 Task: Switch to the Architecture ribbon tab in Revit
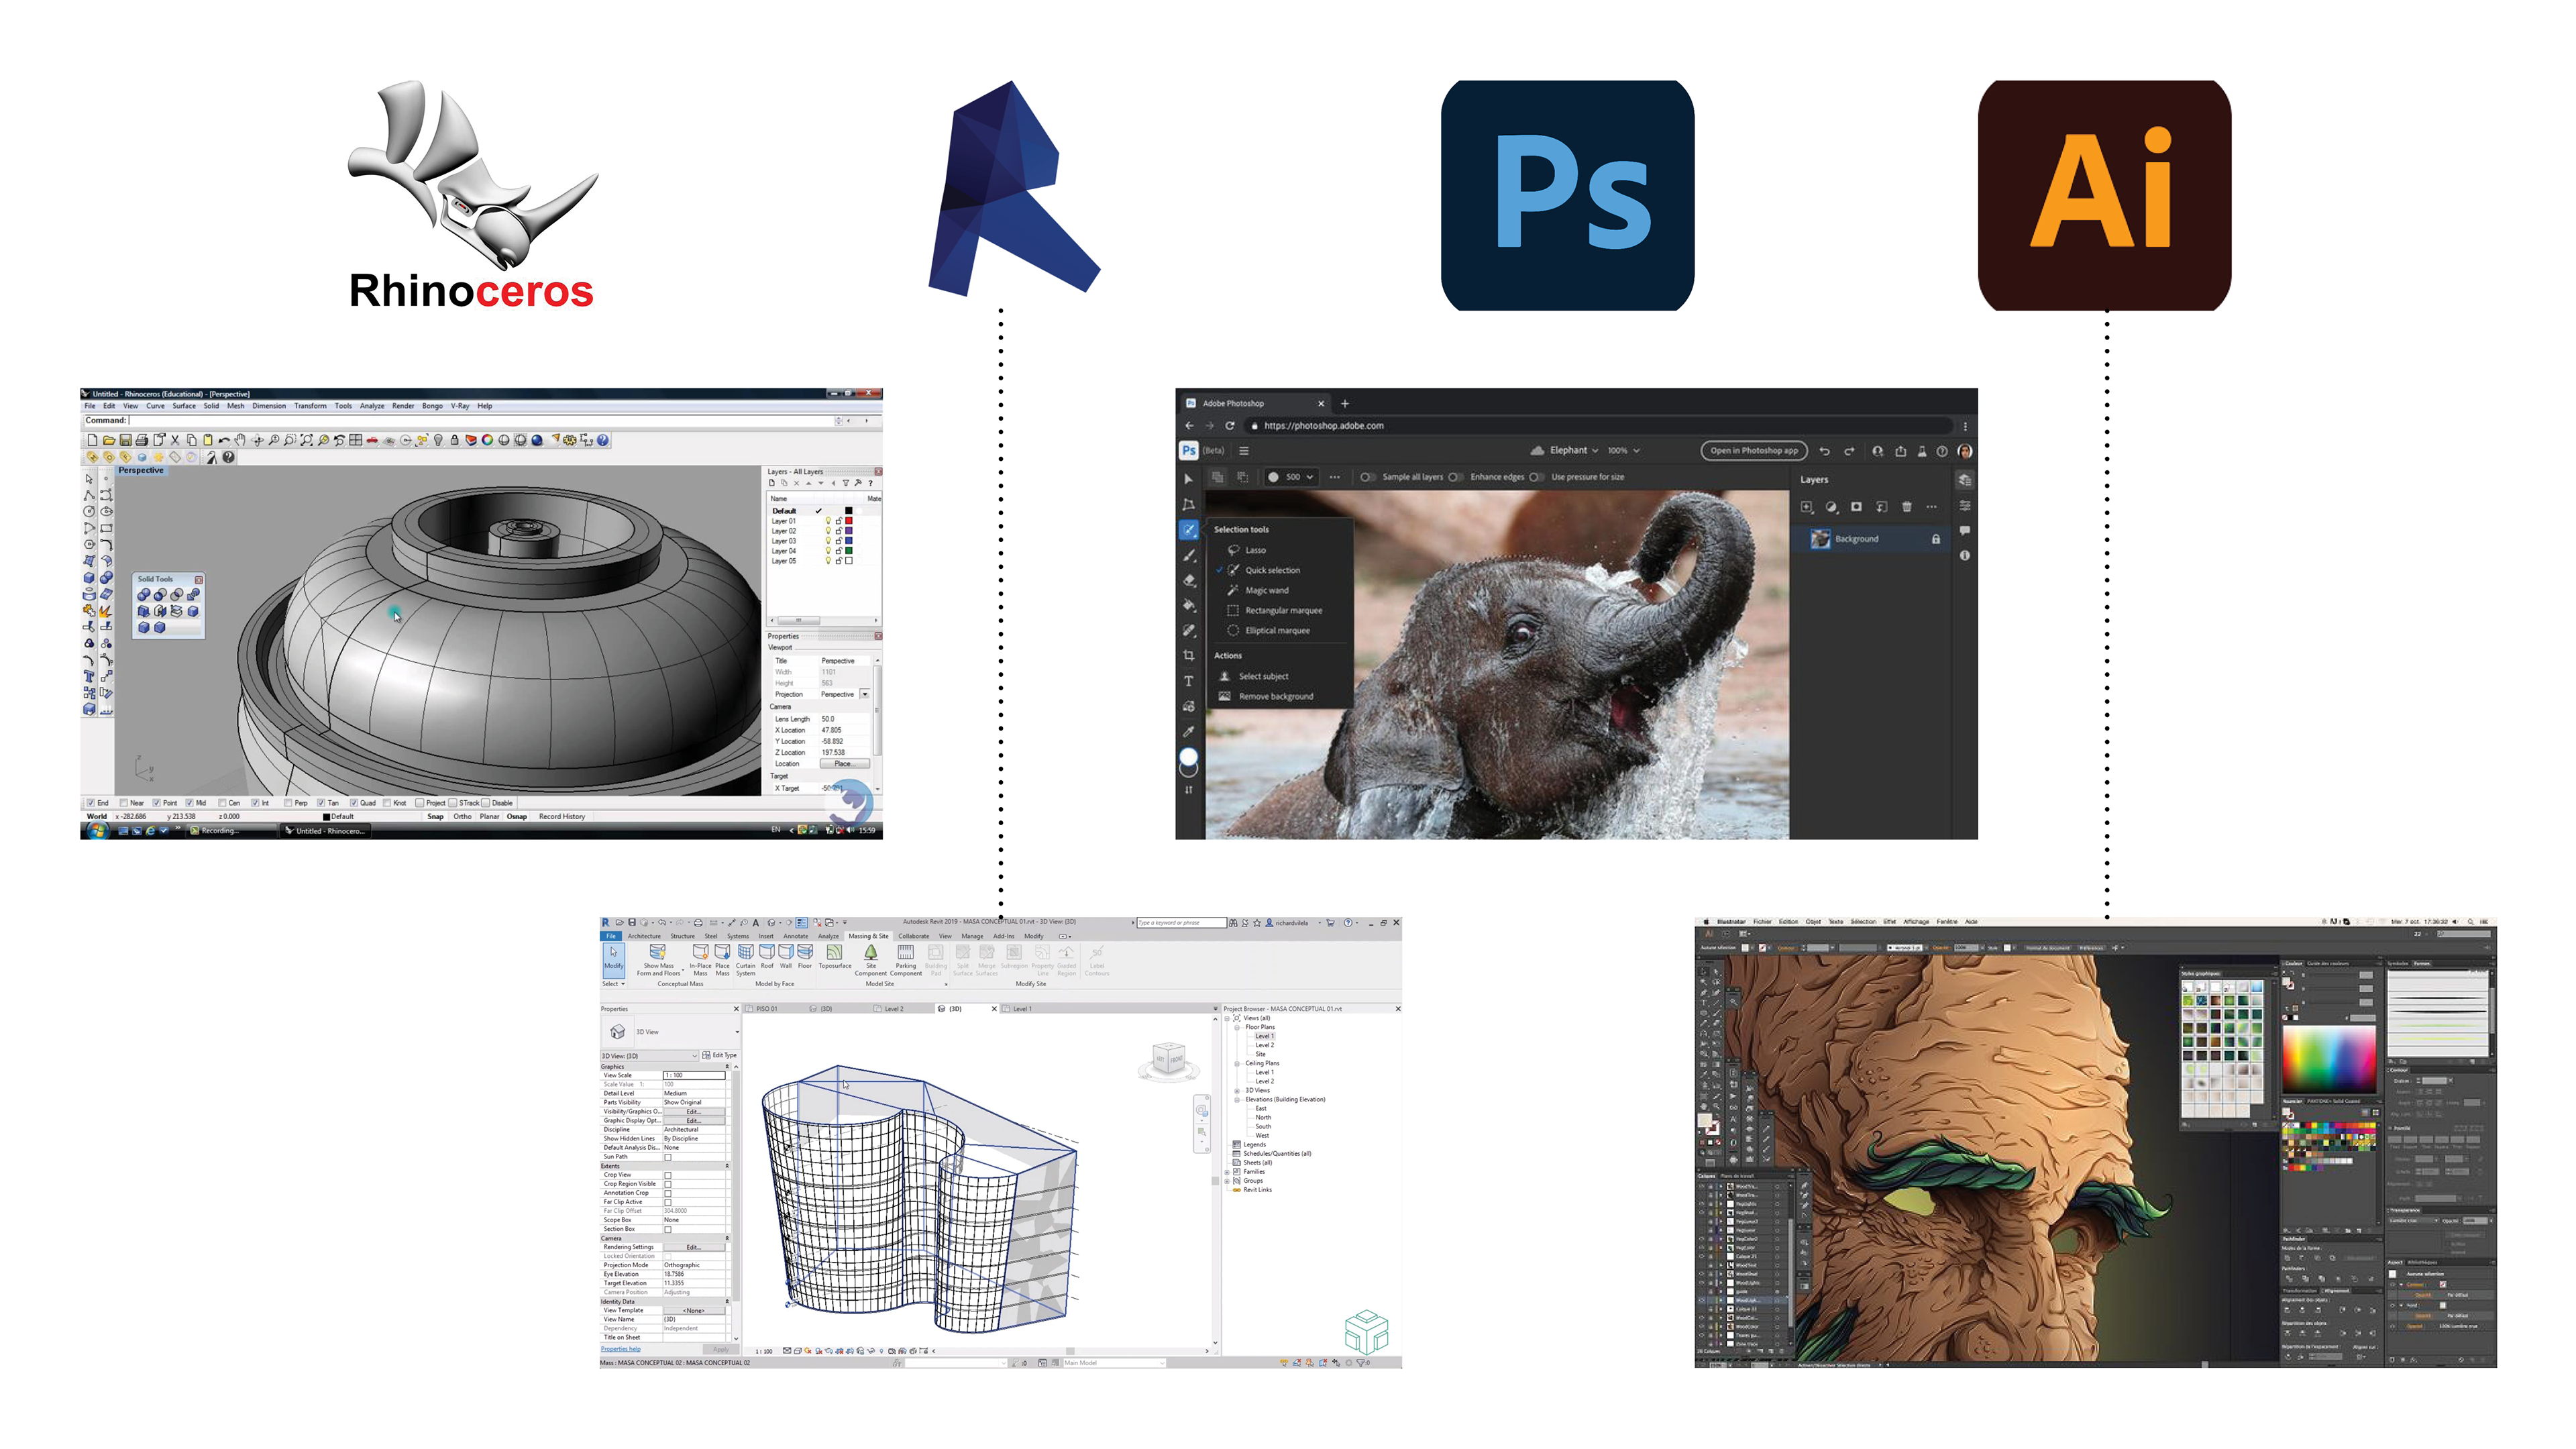(645, 937)
